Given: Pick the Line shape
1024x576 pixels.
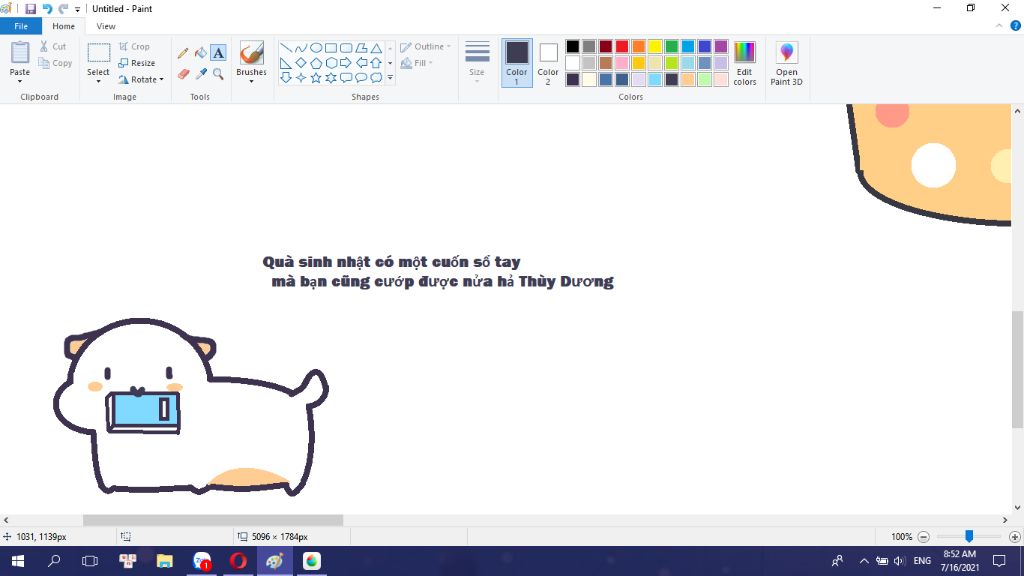Looking at the screenshot, I should (286, 48).
